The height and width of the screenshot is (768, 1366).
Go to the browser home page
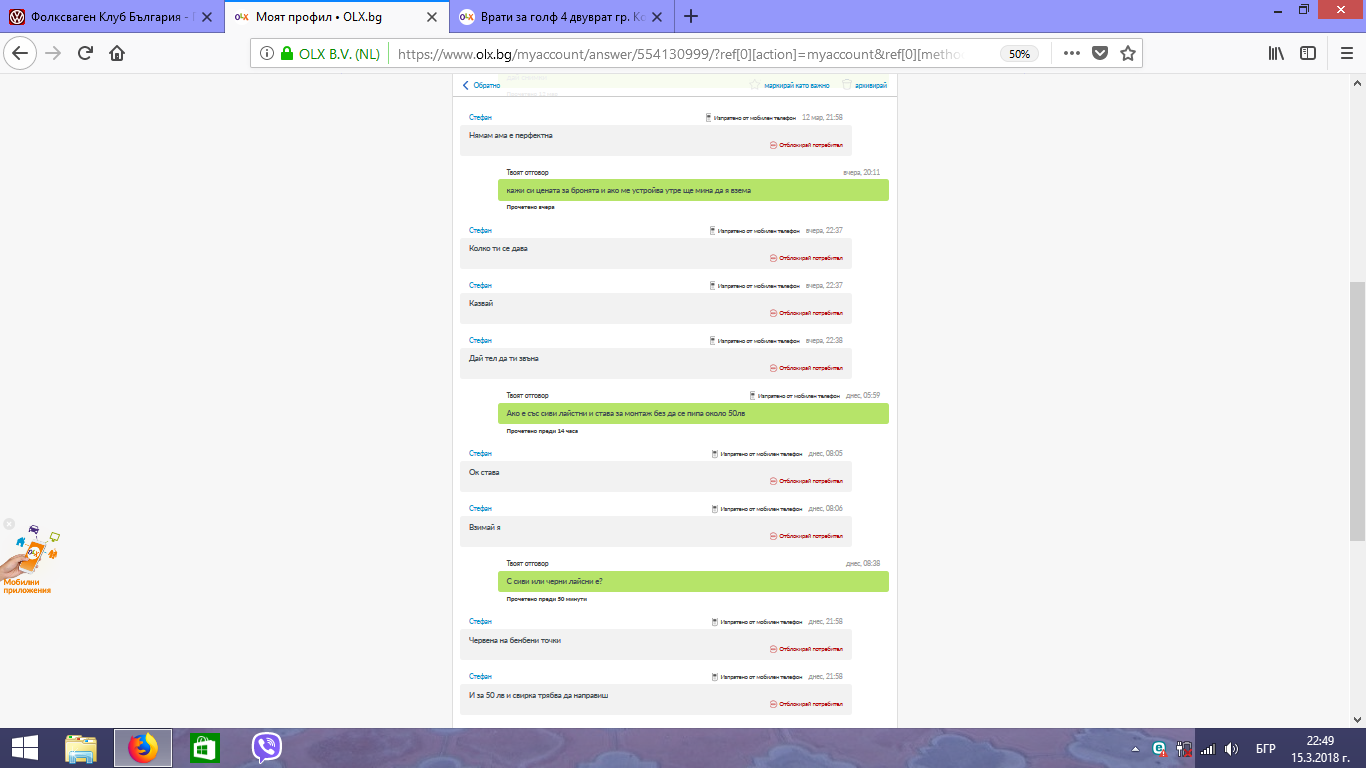point(117,54)
